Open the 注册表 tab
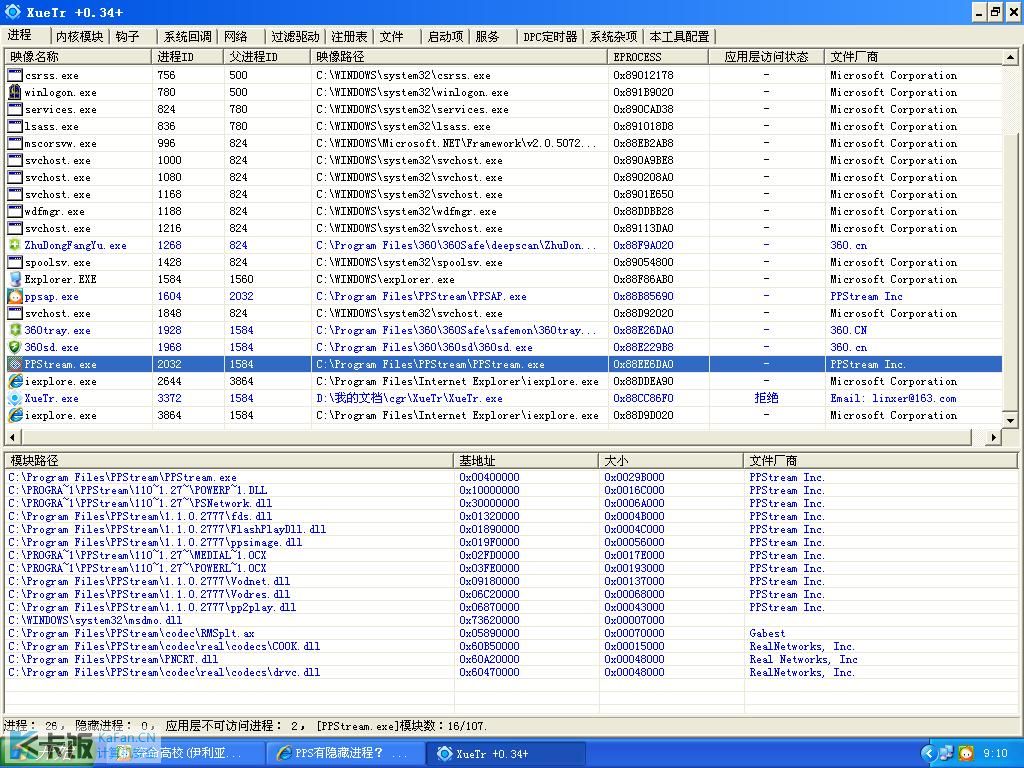The width and height of the screenshot is (1024, 768). click(x=349, y=37)
